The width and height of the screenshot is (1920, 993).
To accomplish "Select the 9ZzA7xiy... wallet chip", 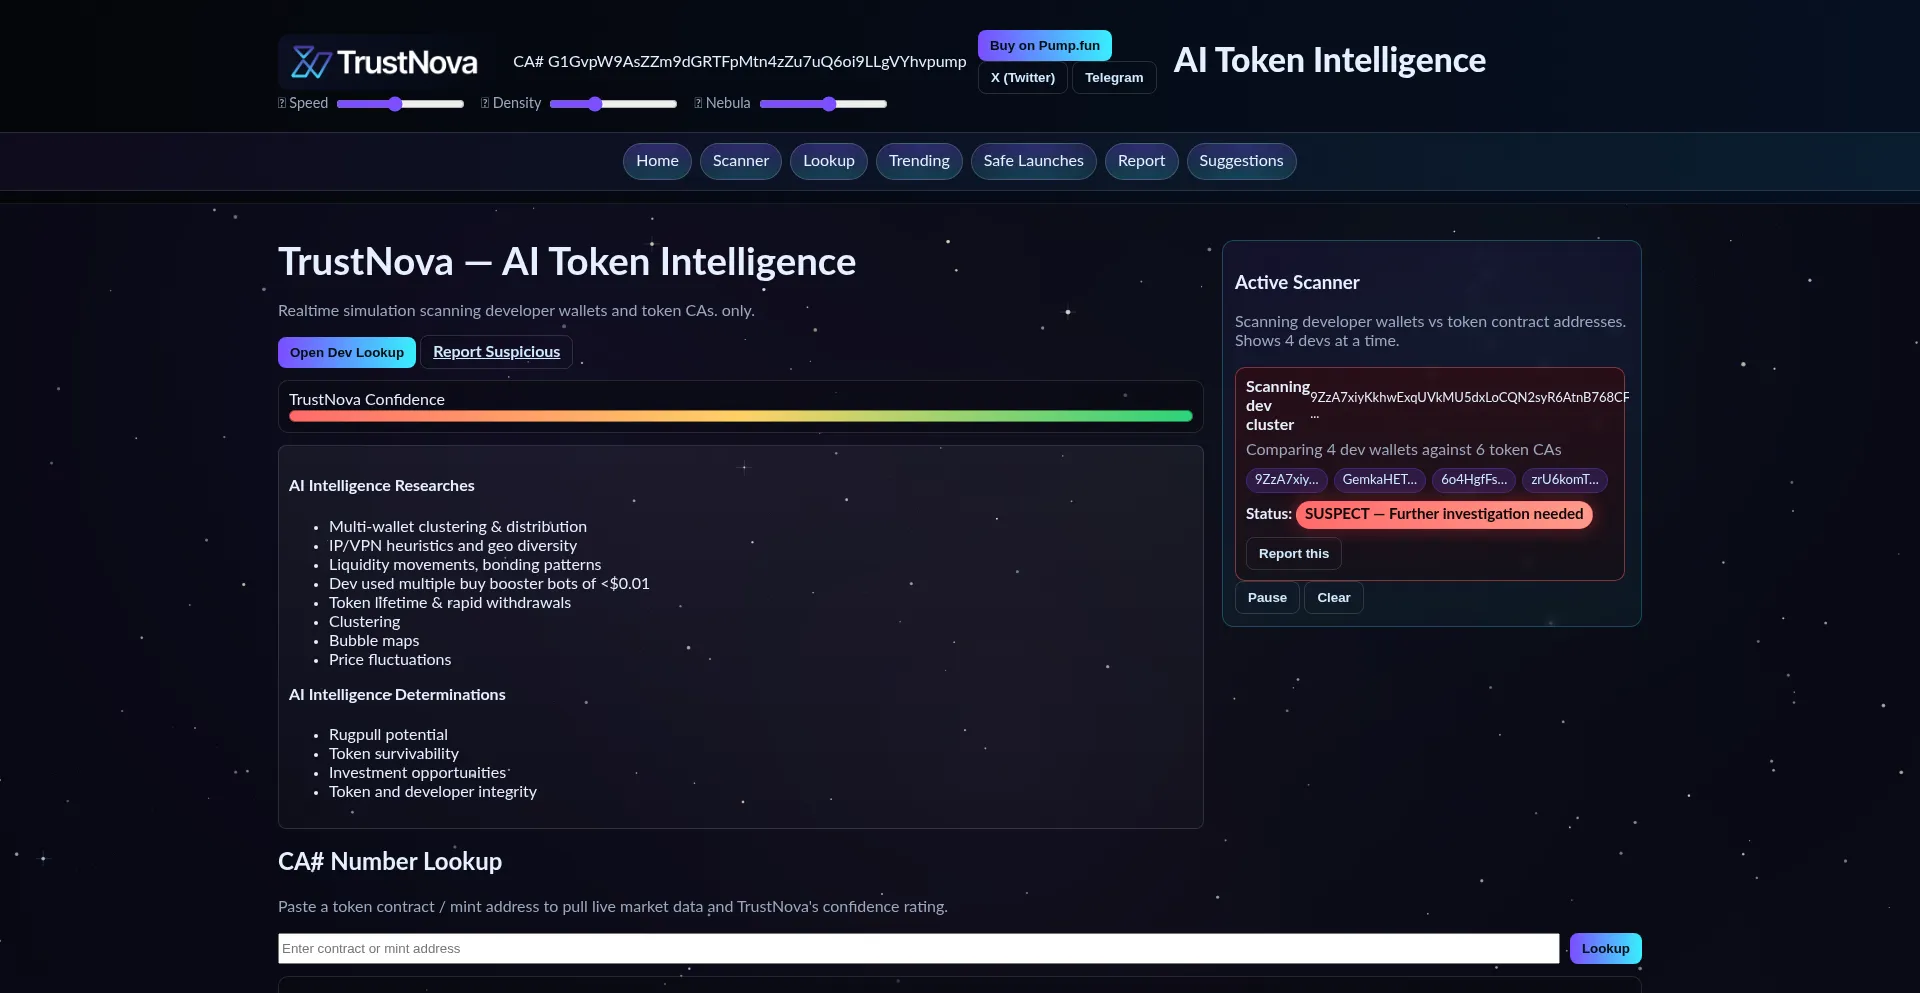I will pos(1286,480).
